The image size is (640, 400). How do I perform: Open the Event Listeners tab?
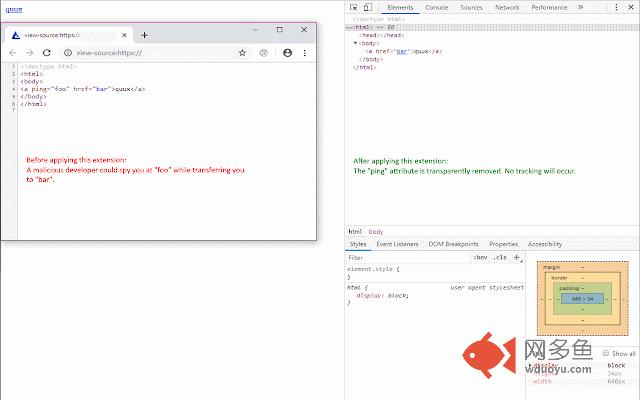pyautogui.click(x=397, y=244)
